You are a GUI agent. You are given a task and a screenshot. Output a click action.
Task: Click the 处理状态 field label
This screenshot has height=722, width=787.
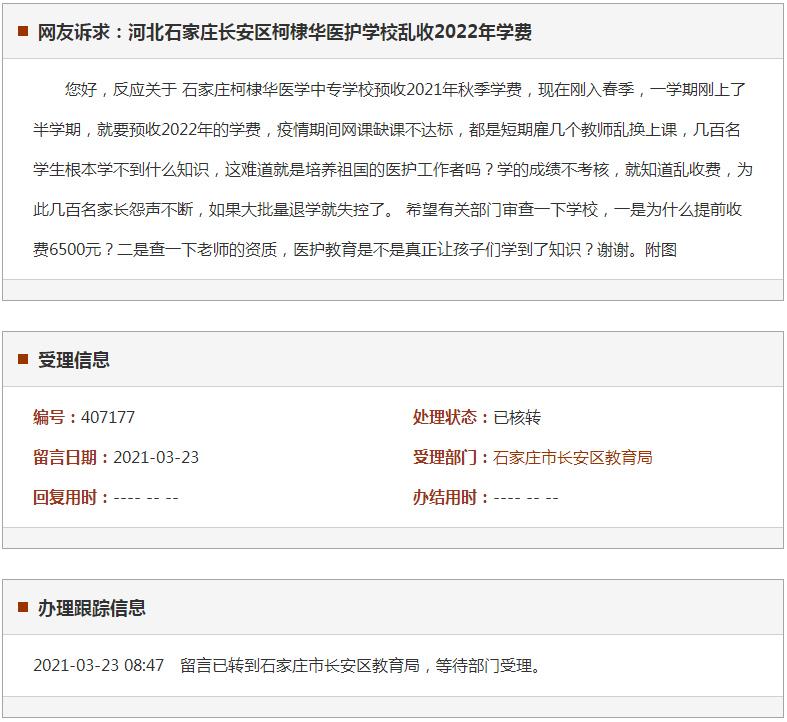[x=448, y=418]
